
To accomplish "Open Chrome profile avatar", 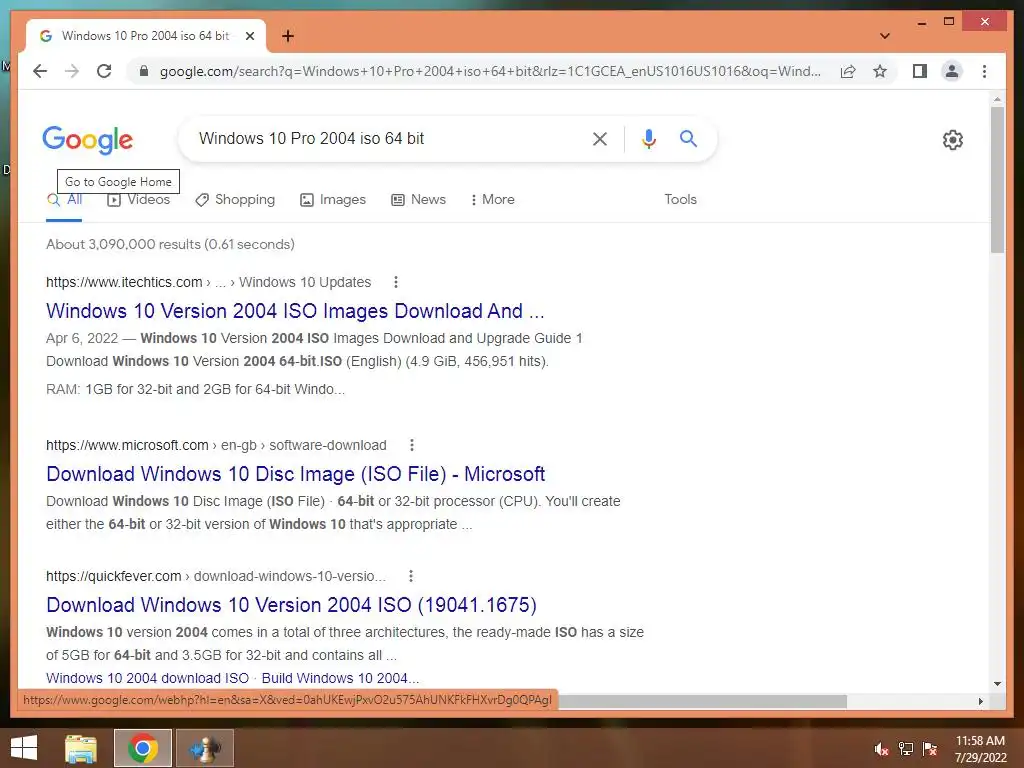I will (952, 71).
